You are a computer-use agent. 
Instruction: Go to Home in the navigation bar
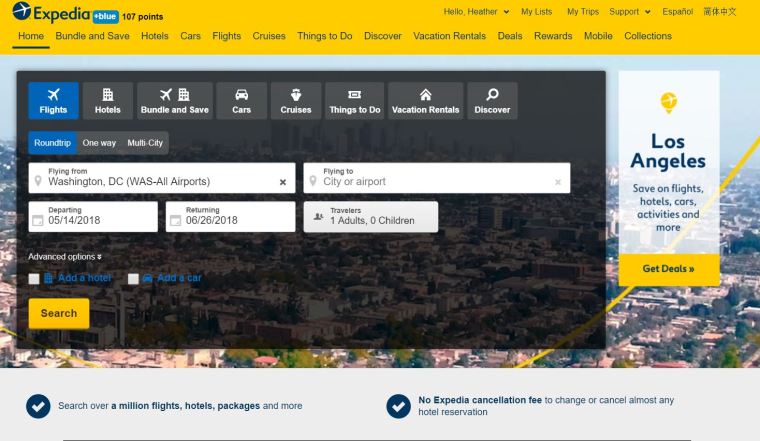[31, 36]
